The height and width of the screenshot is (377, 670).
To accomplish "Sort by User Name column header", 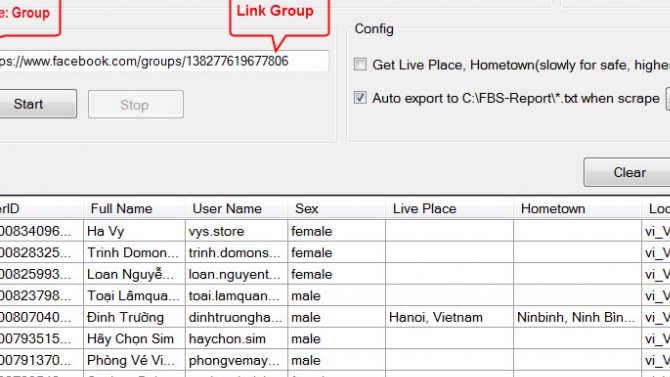I will click(236, 209).
